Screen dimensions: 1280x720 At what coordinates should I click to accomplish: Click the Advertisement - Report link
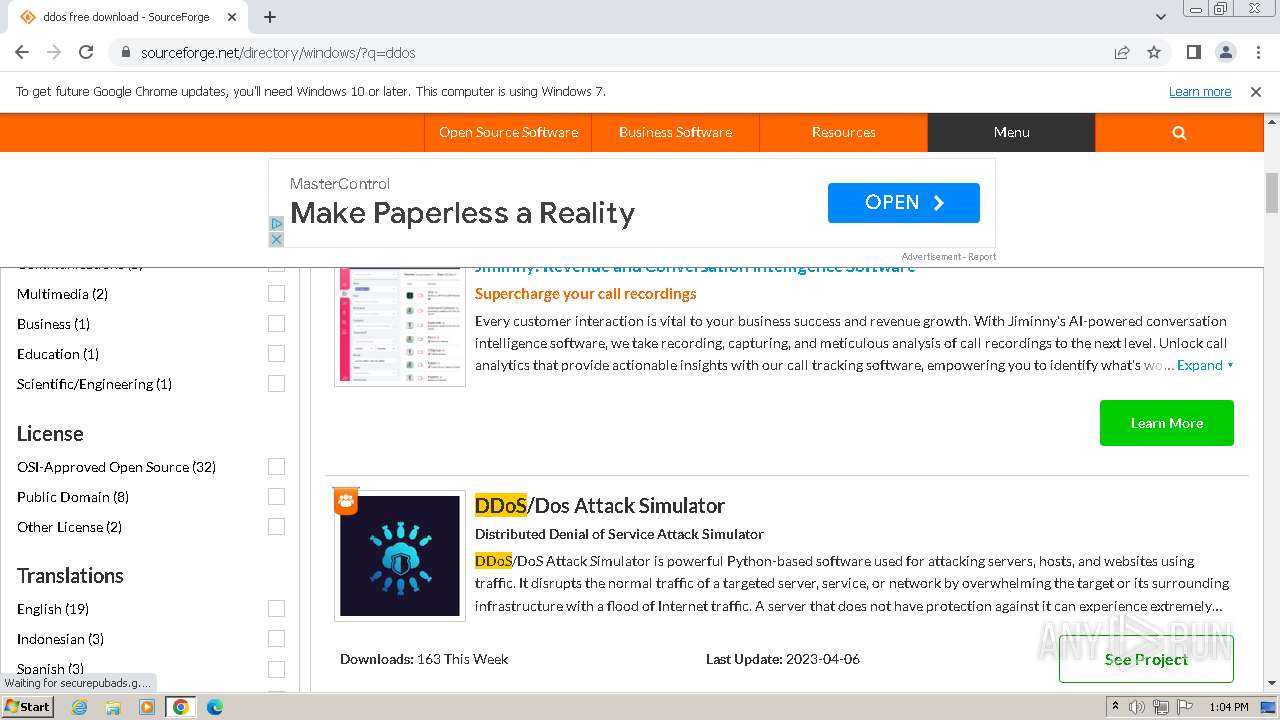tap(948, 257)
